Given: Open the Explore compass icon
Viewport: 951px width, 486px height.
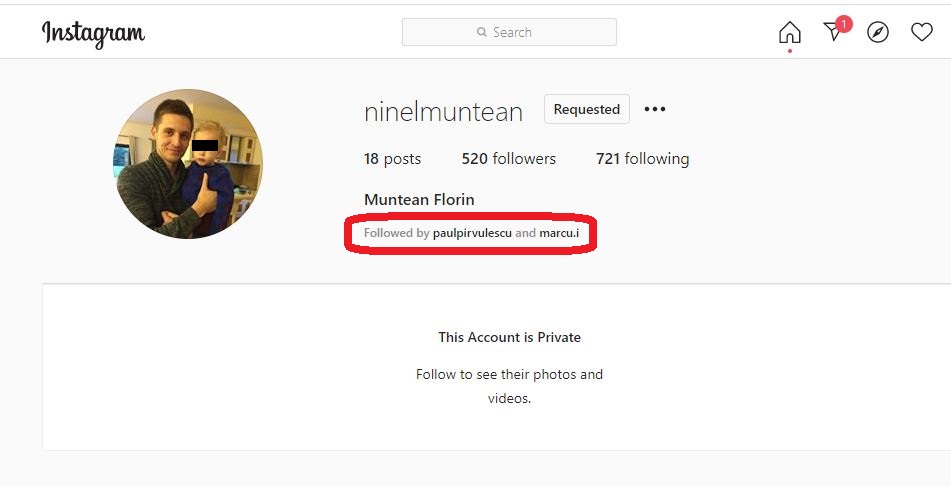Looking at the screenshot, I should pyautogui.click(x=878, y=33).
